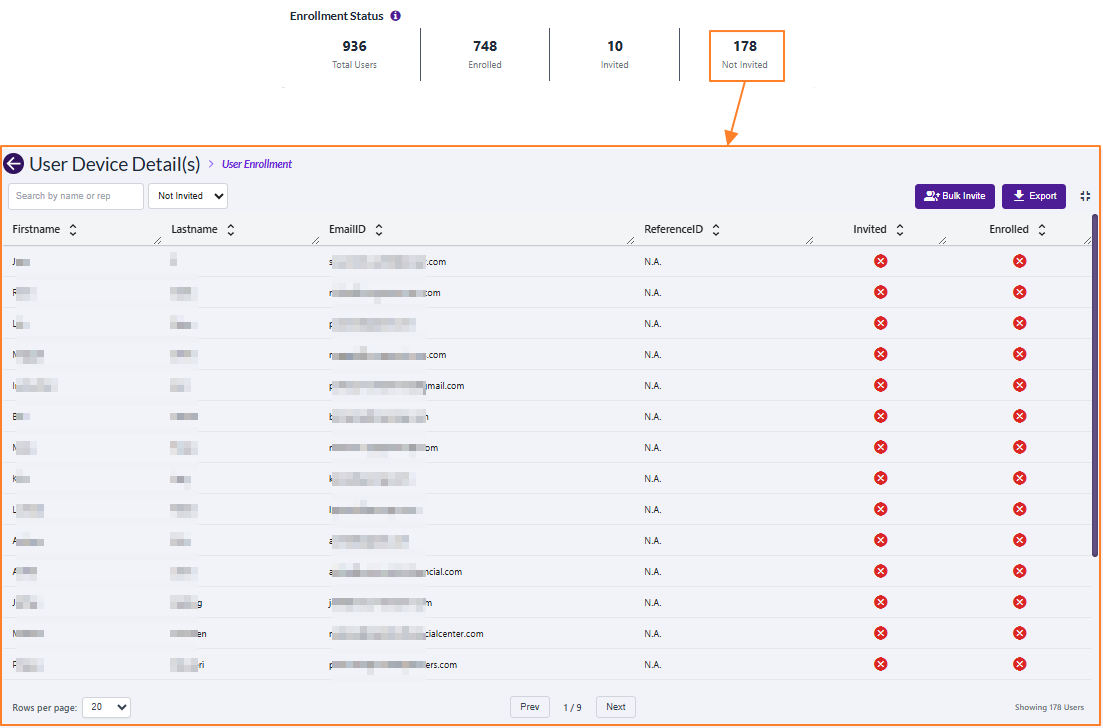Click the collapse view icon beside Export
The width and height of the screenshot is (1103, 728).
[x=1085, y=196]
